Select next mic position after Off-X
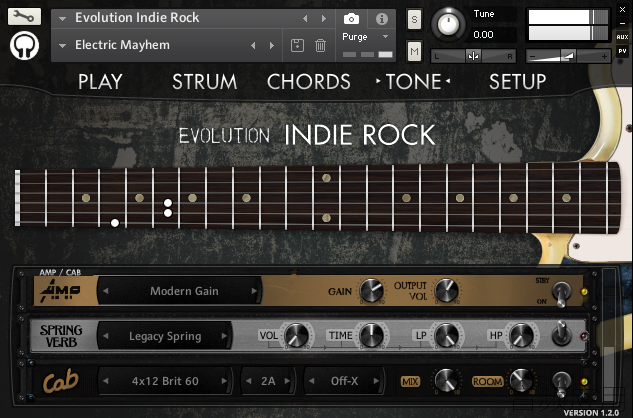 click(376, 381)
